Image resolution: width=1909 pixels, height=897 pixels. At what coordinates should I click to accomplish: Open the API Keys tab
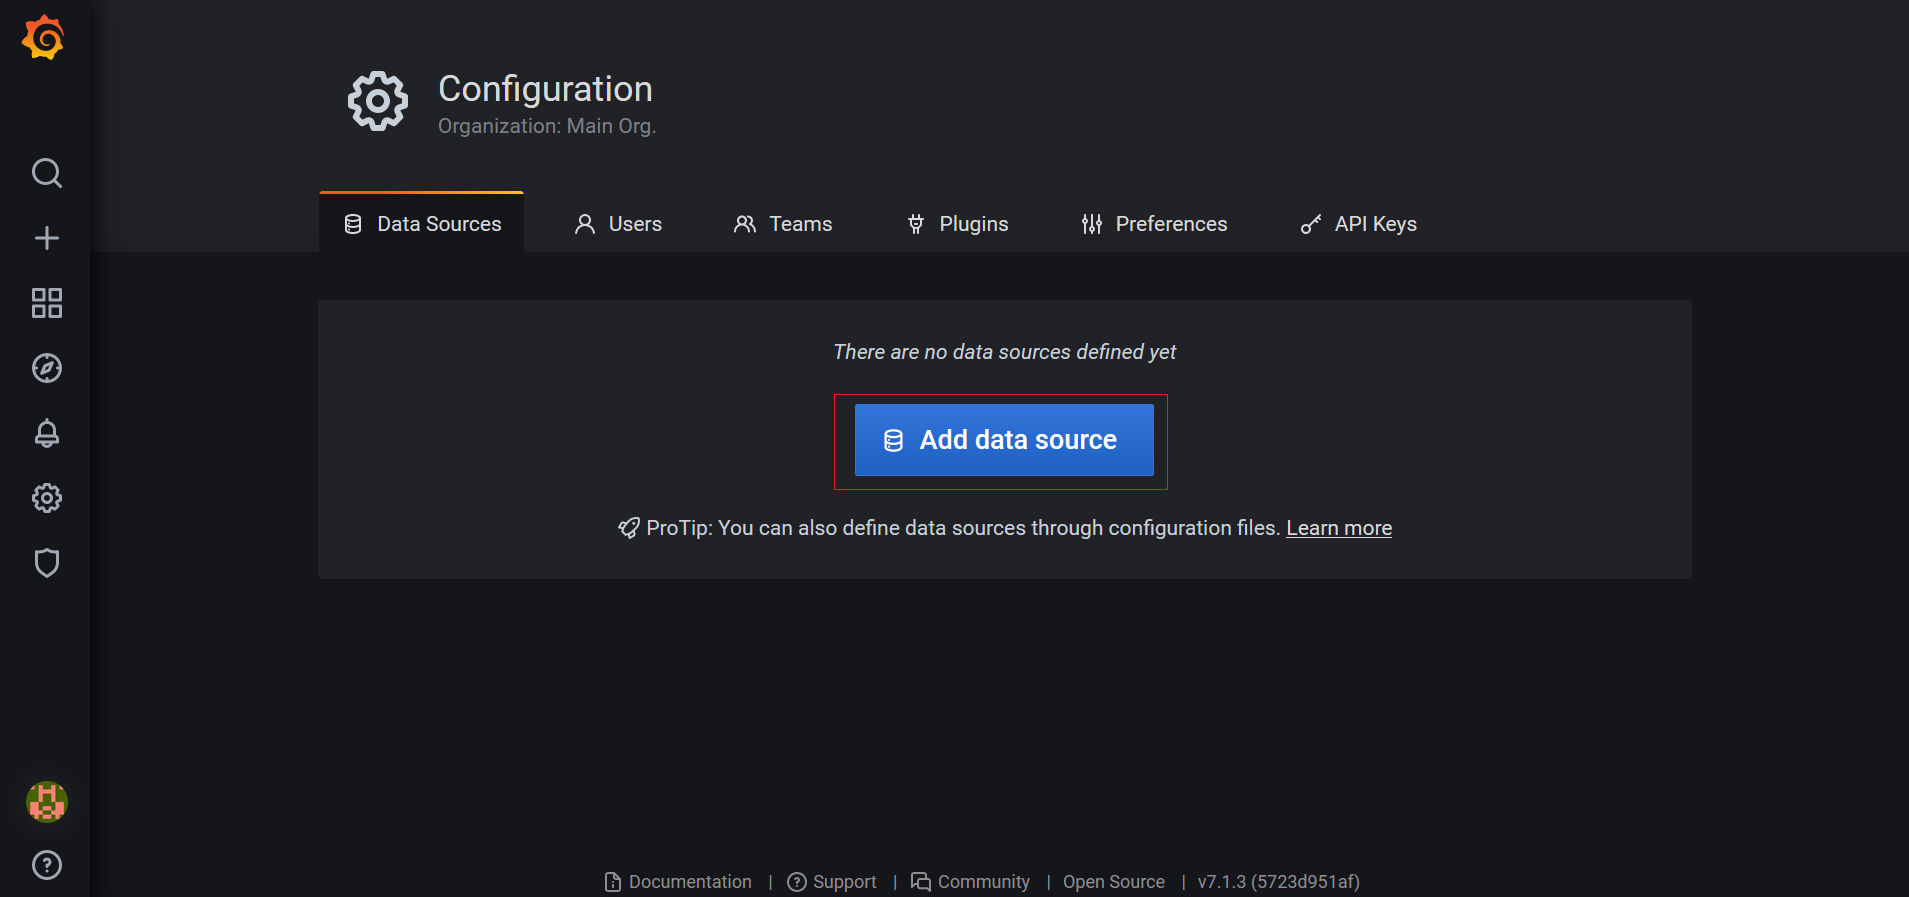pos(1358,224)
